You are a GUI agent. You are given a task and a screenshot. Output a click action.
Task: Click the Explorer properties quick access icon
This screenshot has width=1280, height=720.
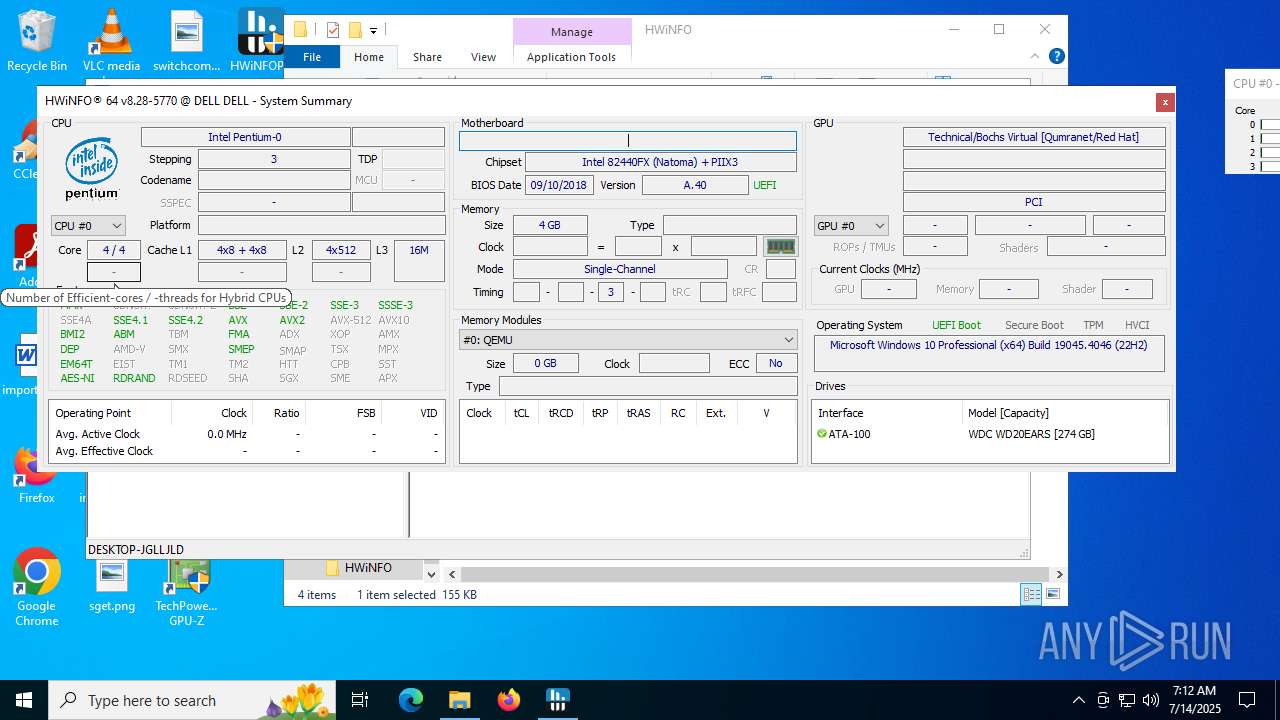click(x=333, y=30)
